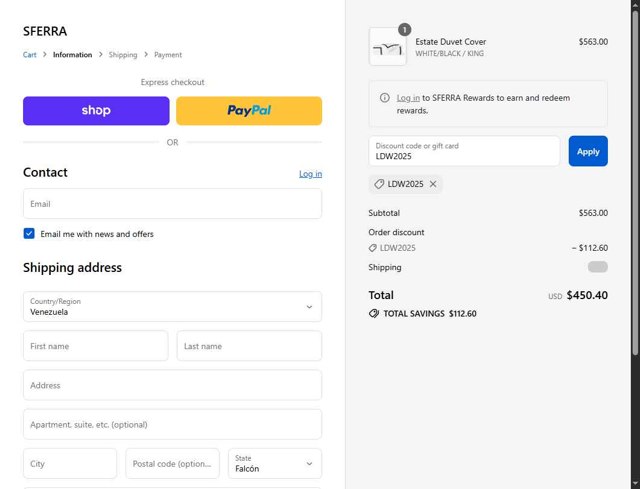Open the Country/Region dropdown
The image size is (640, 489).
[x=172, y=307]
